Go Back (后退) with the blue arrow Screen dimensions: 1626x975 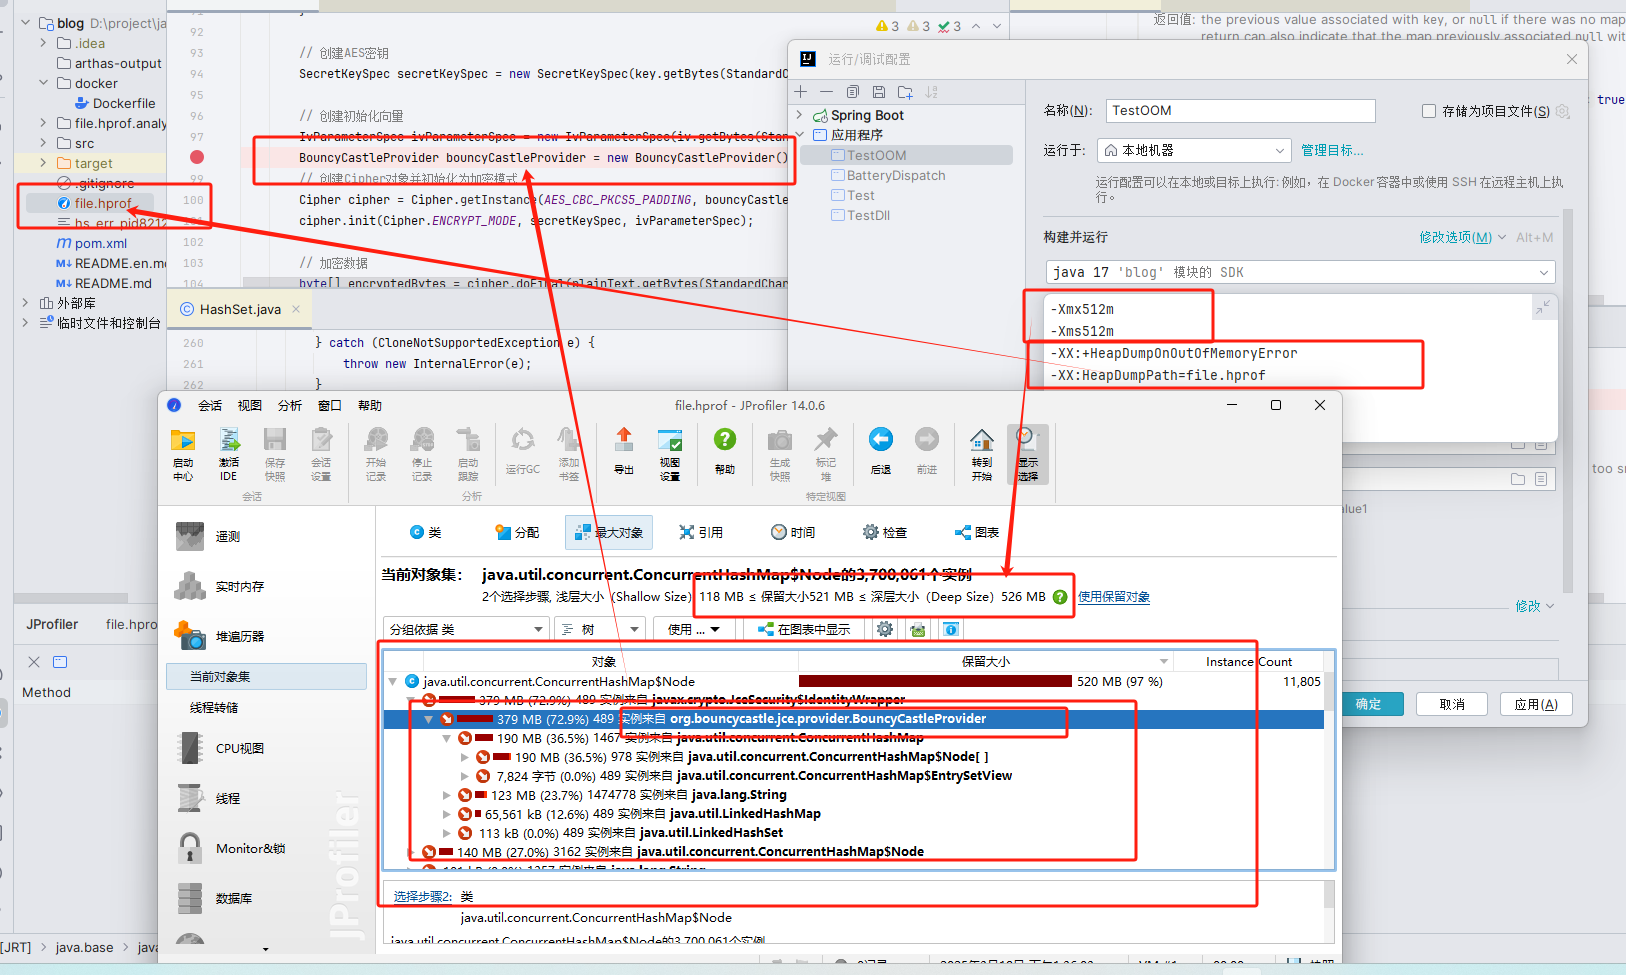pyautogui.click(x=881, y=450)
